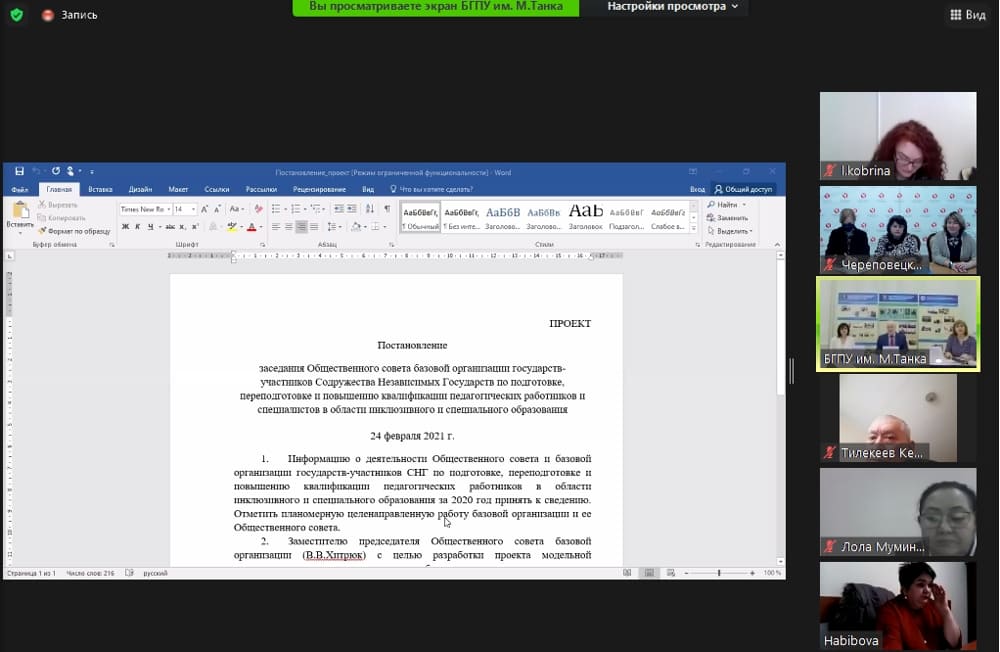Click the Sign in (Вход) link
The width and height of the screenshot is (1000, 652).
coord(697,189)
